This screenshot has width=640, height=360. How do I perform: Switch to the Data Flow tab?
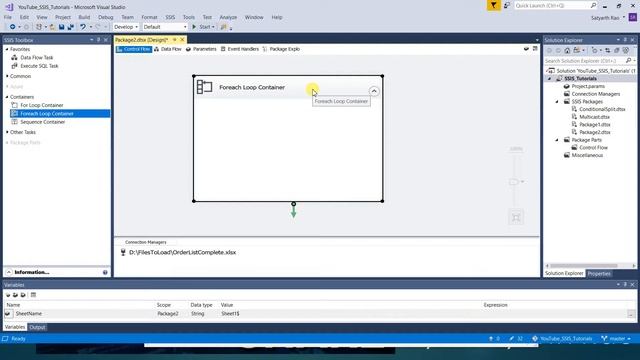(168, 49)
